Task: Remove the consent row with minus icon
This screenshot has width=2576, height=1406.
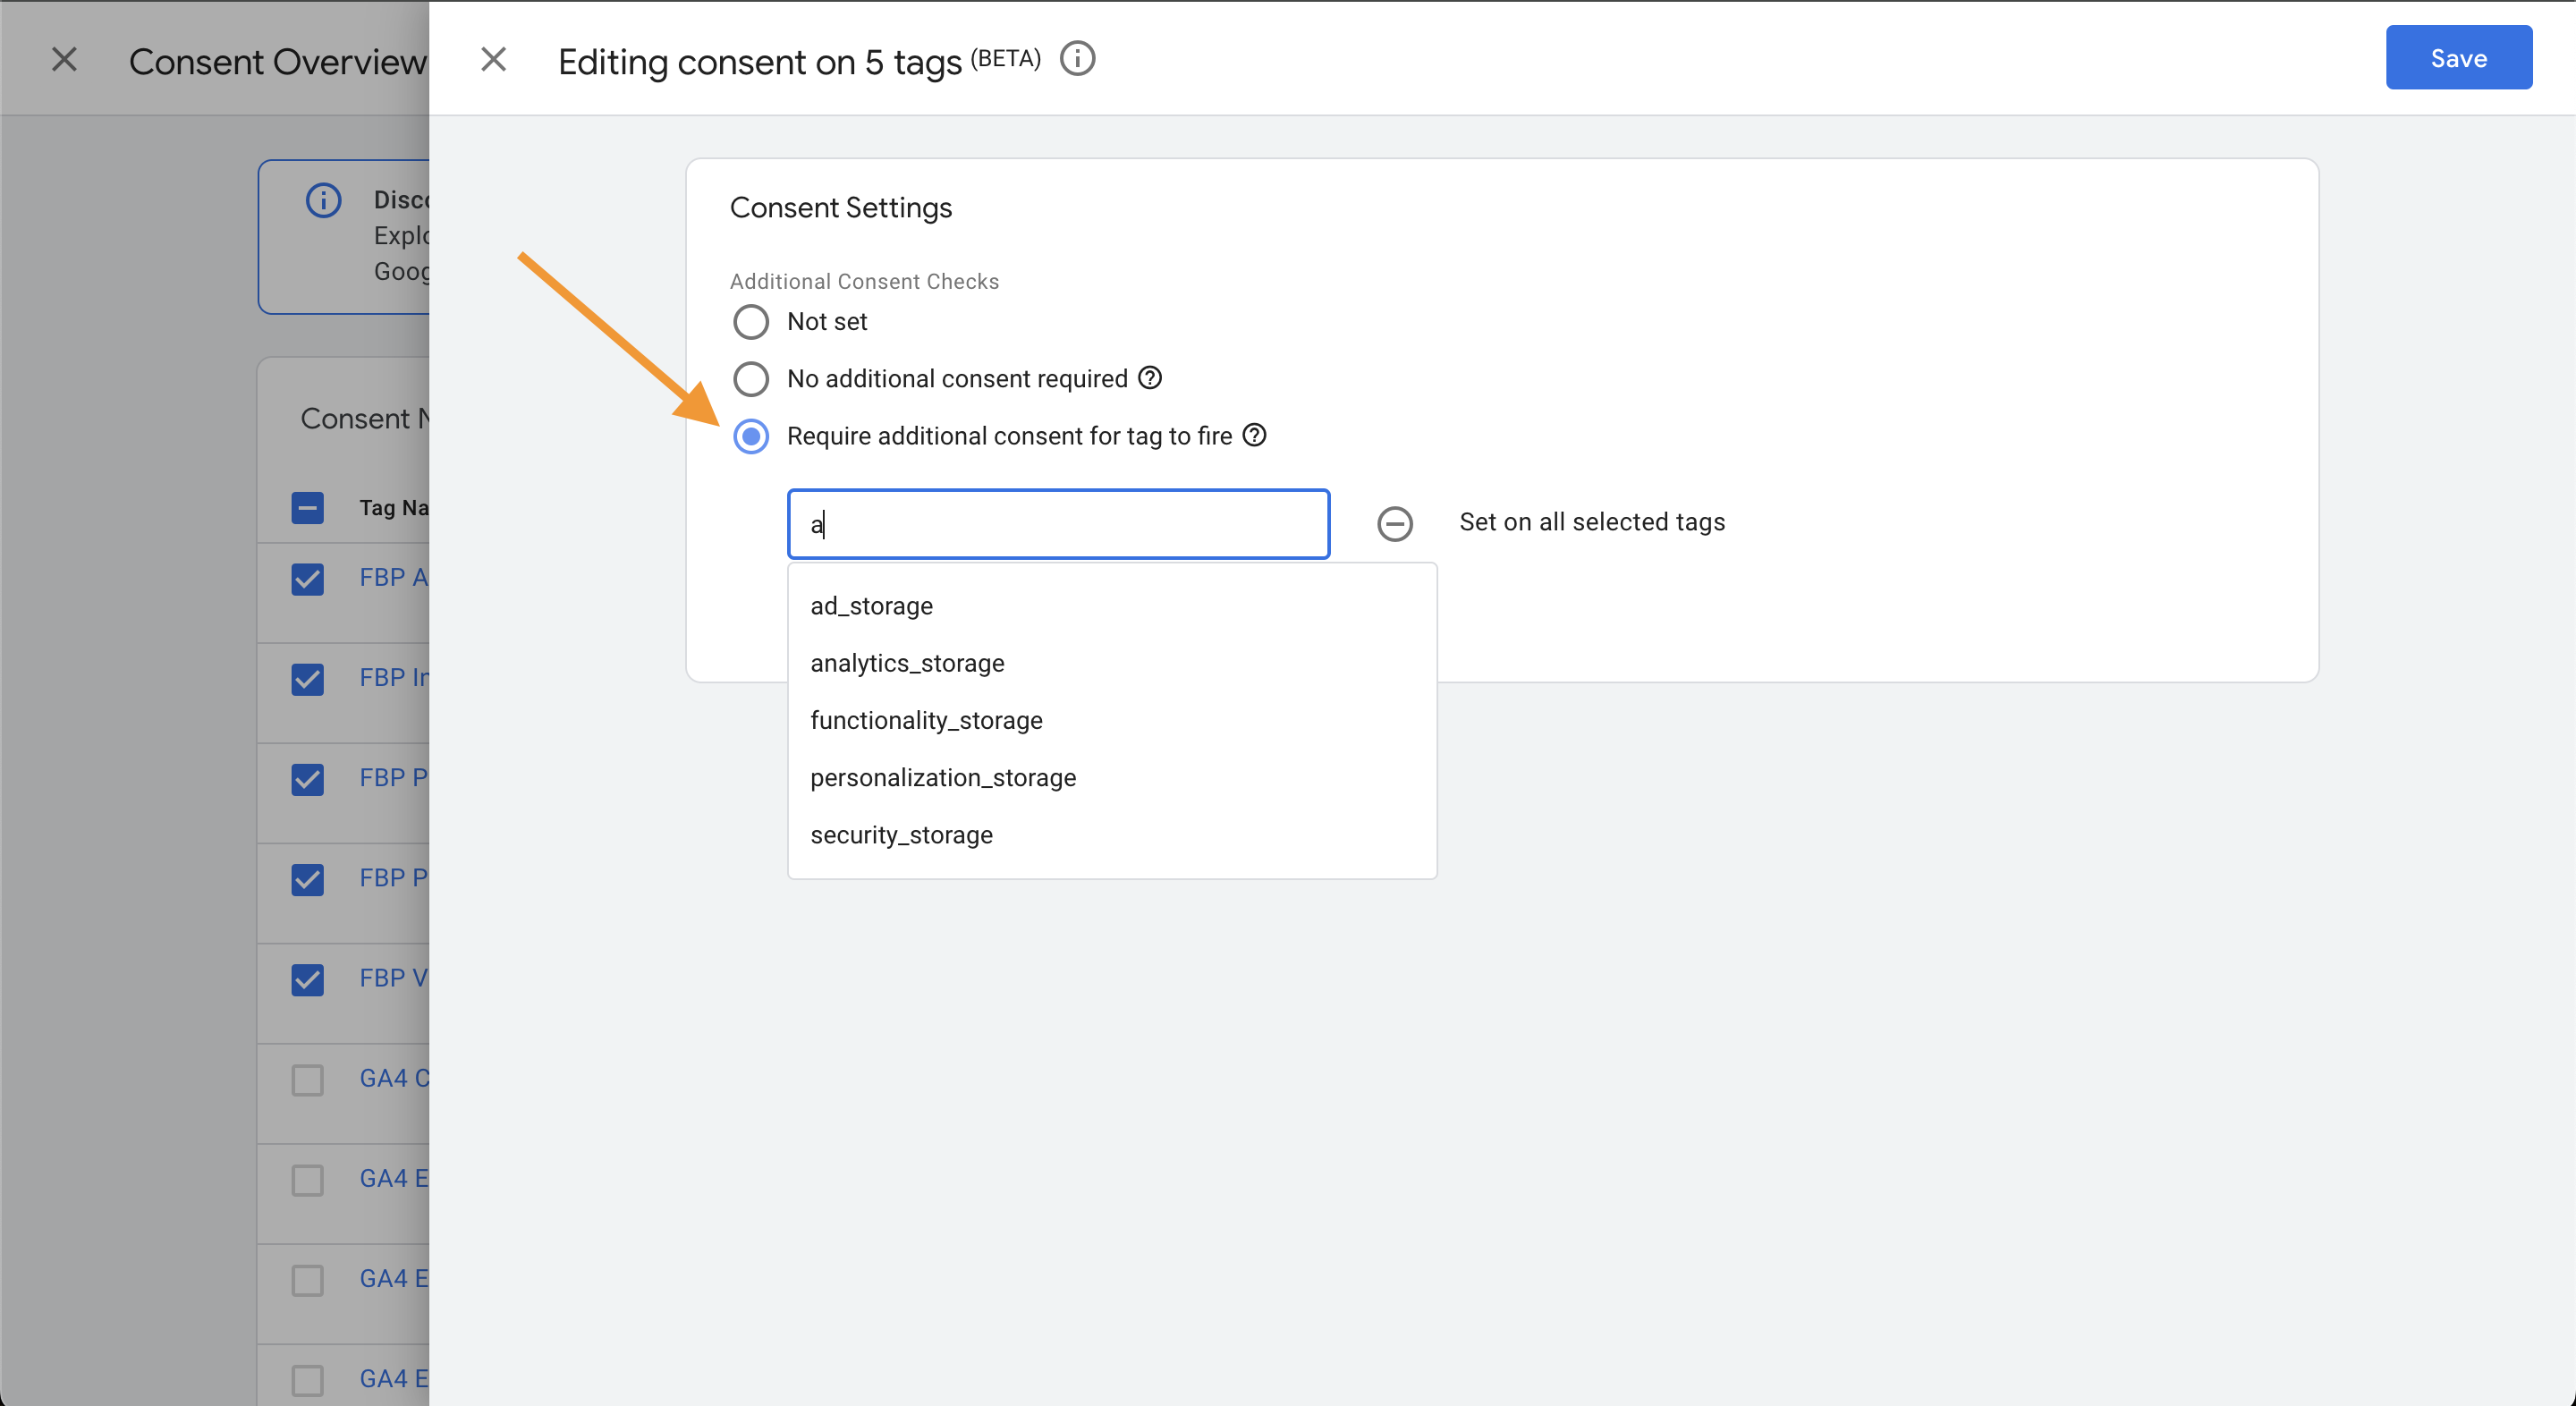Action: point(1395,523)
